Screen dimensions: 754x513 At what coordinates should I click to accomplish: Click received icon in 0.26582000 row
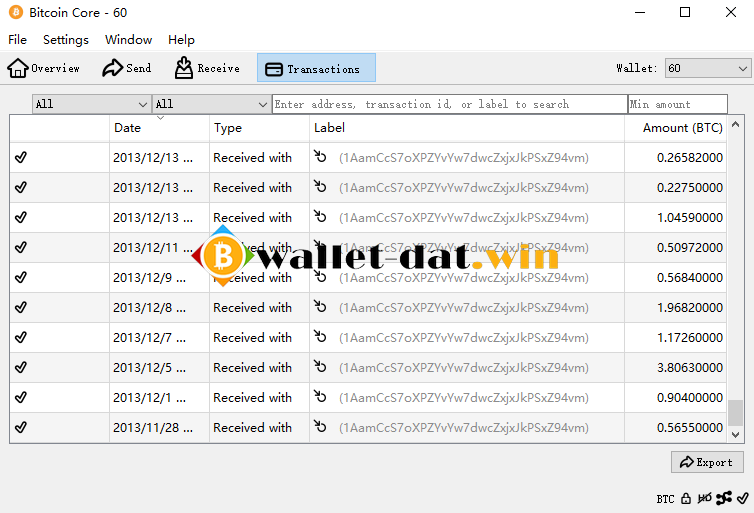(320, 156)
